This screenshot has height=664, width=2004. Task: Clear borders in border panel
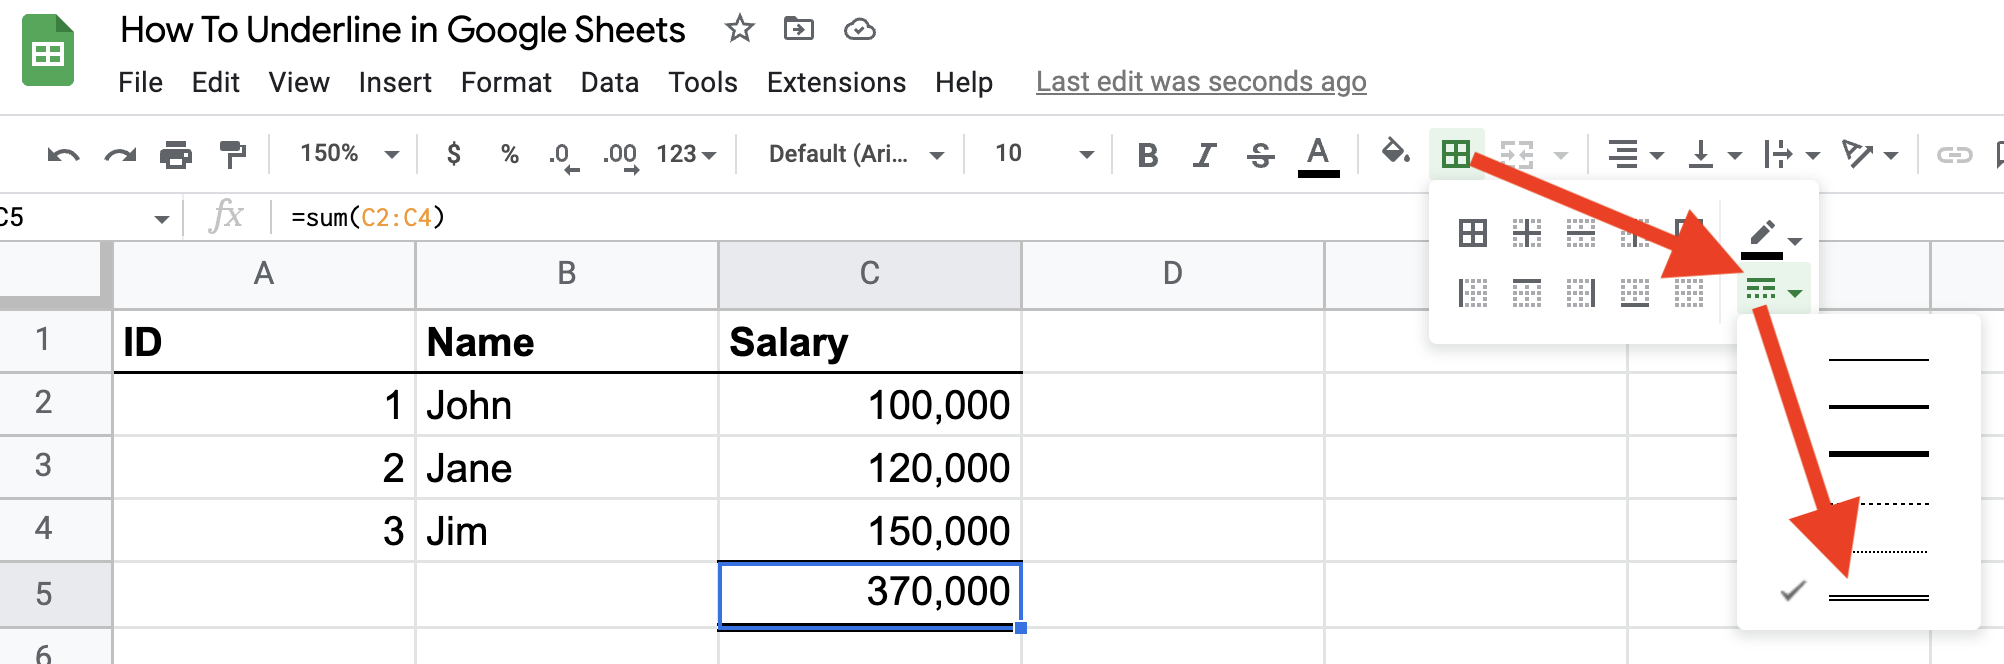[1689, 293]
